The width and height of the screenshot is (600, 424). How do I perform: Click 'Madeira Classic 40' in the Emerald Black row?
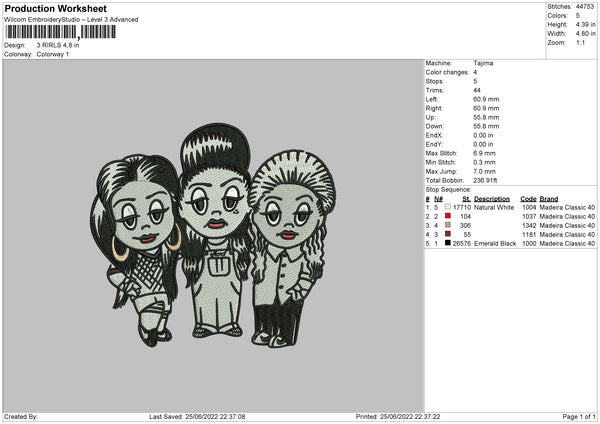567,243
